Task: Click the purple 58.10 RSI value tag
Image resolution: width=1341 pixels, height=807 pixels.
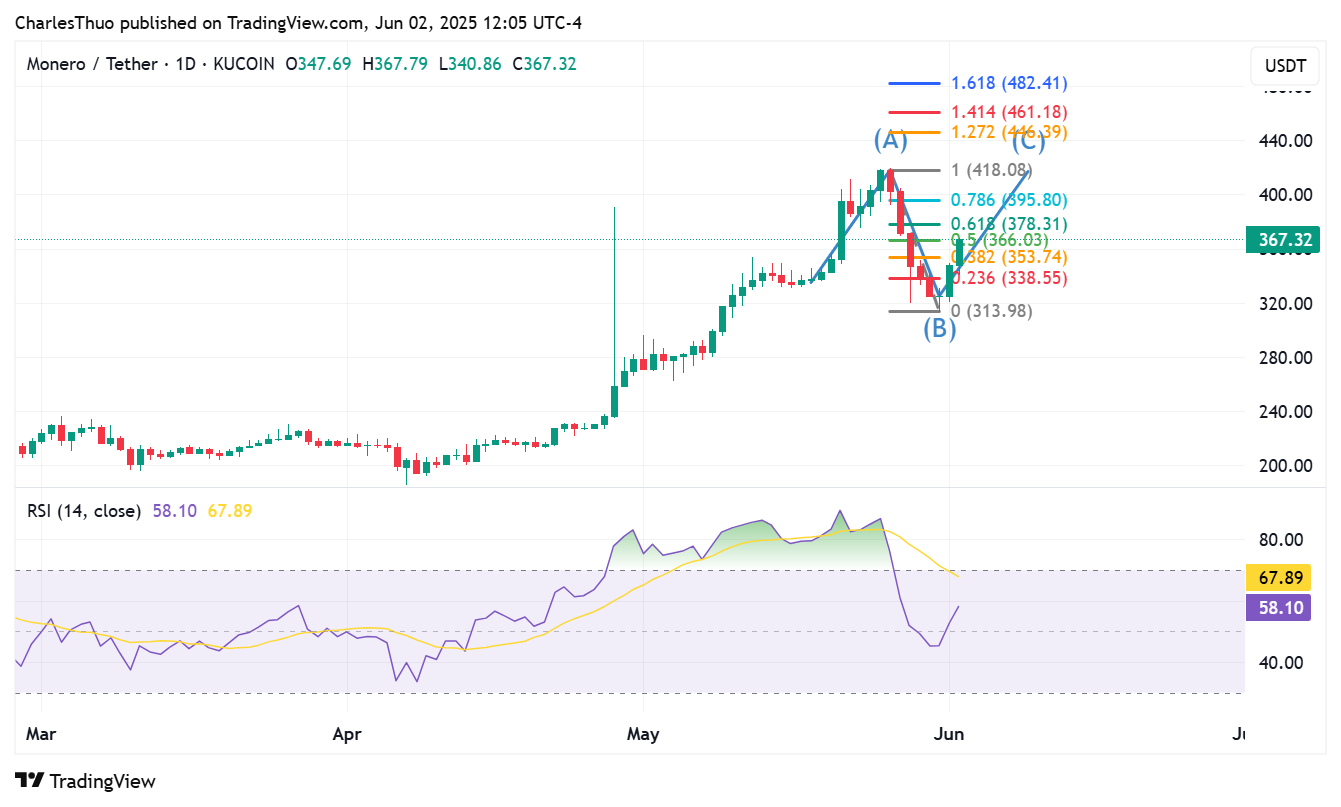Action: pos(1278,607)
